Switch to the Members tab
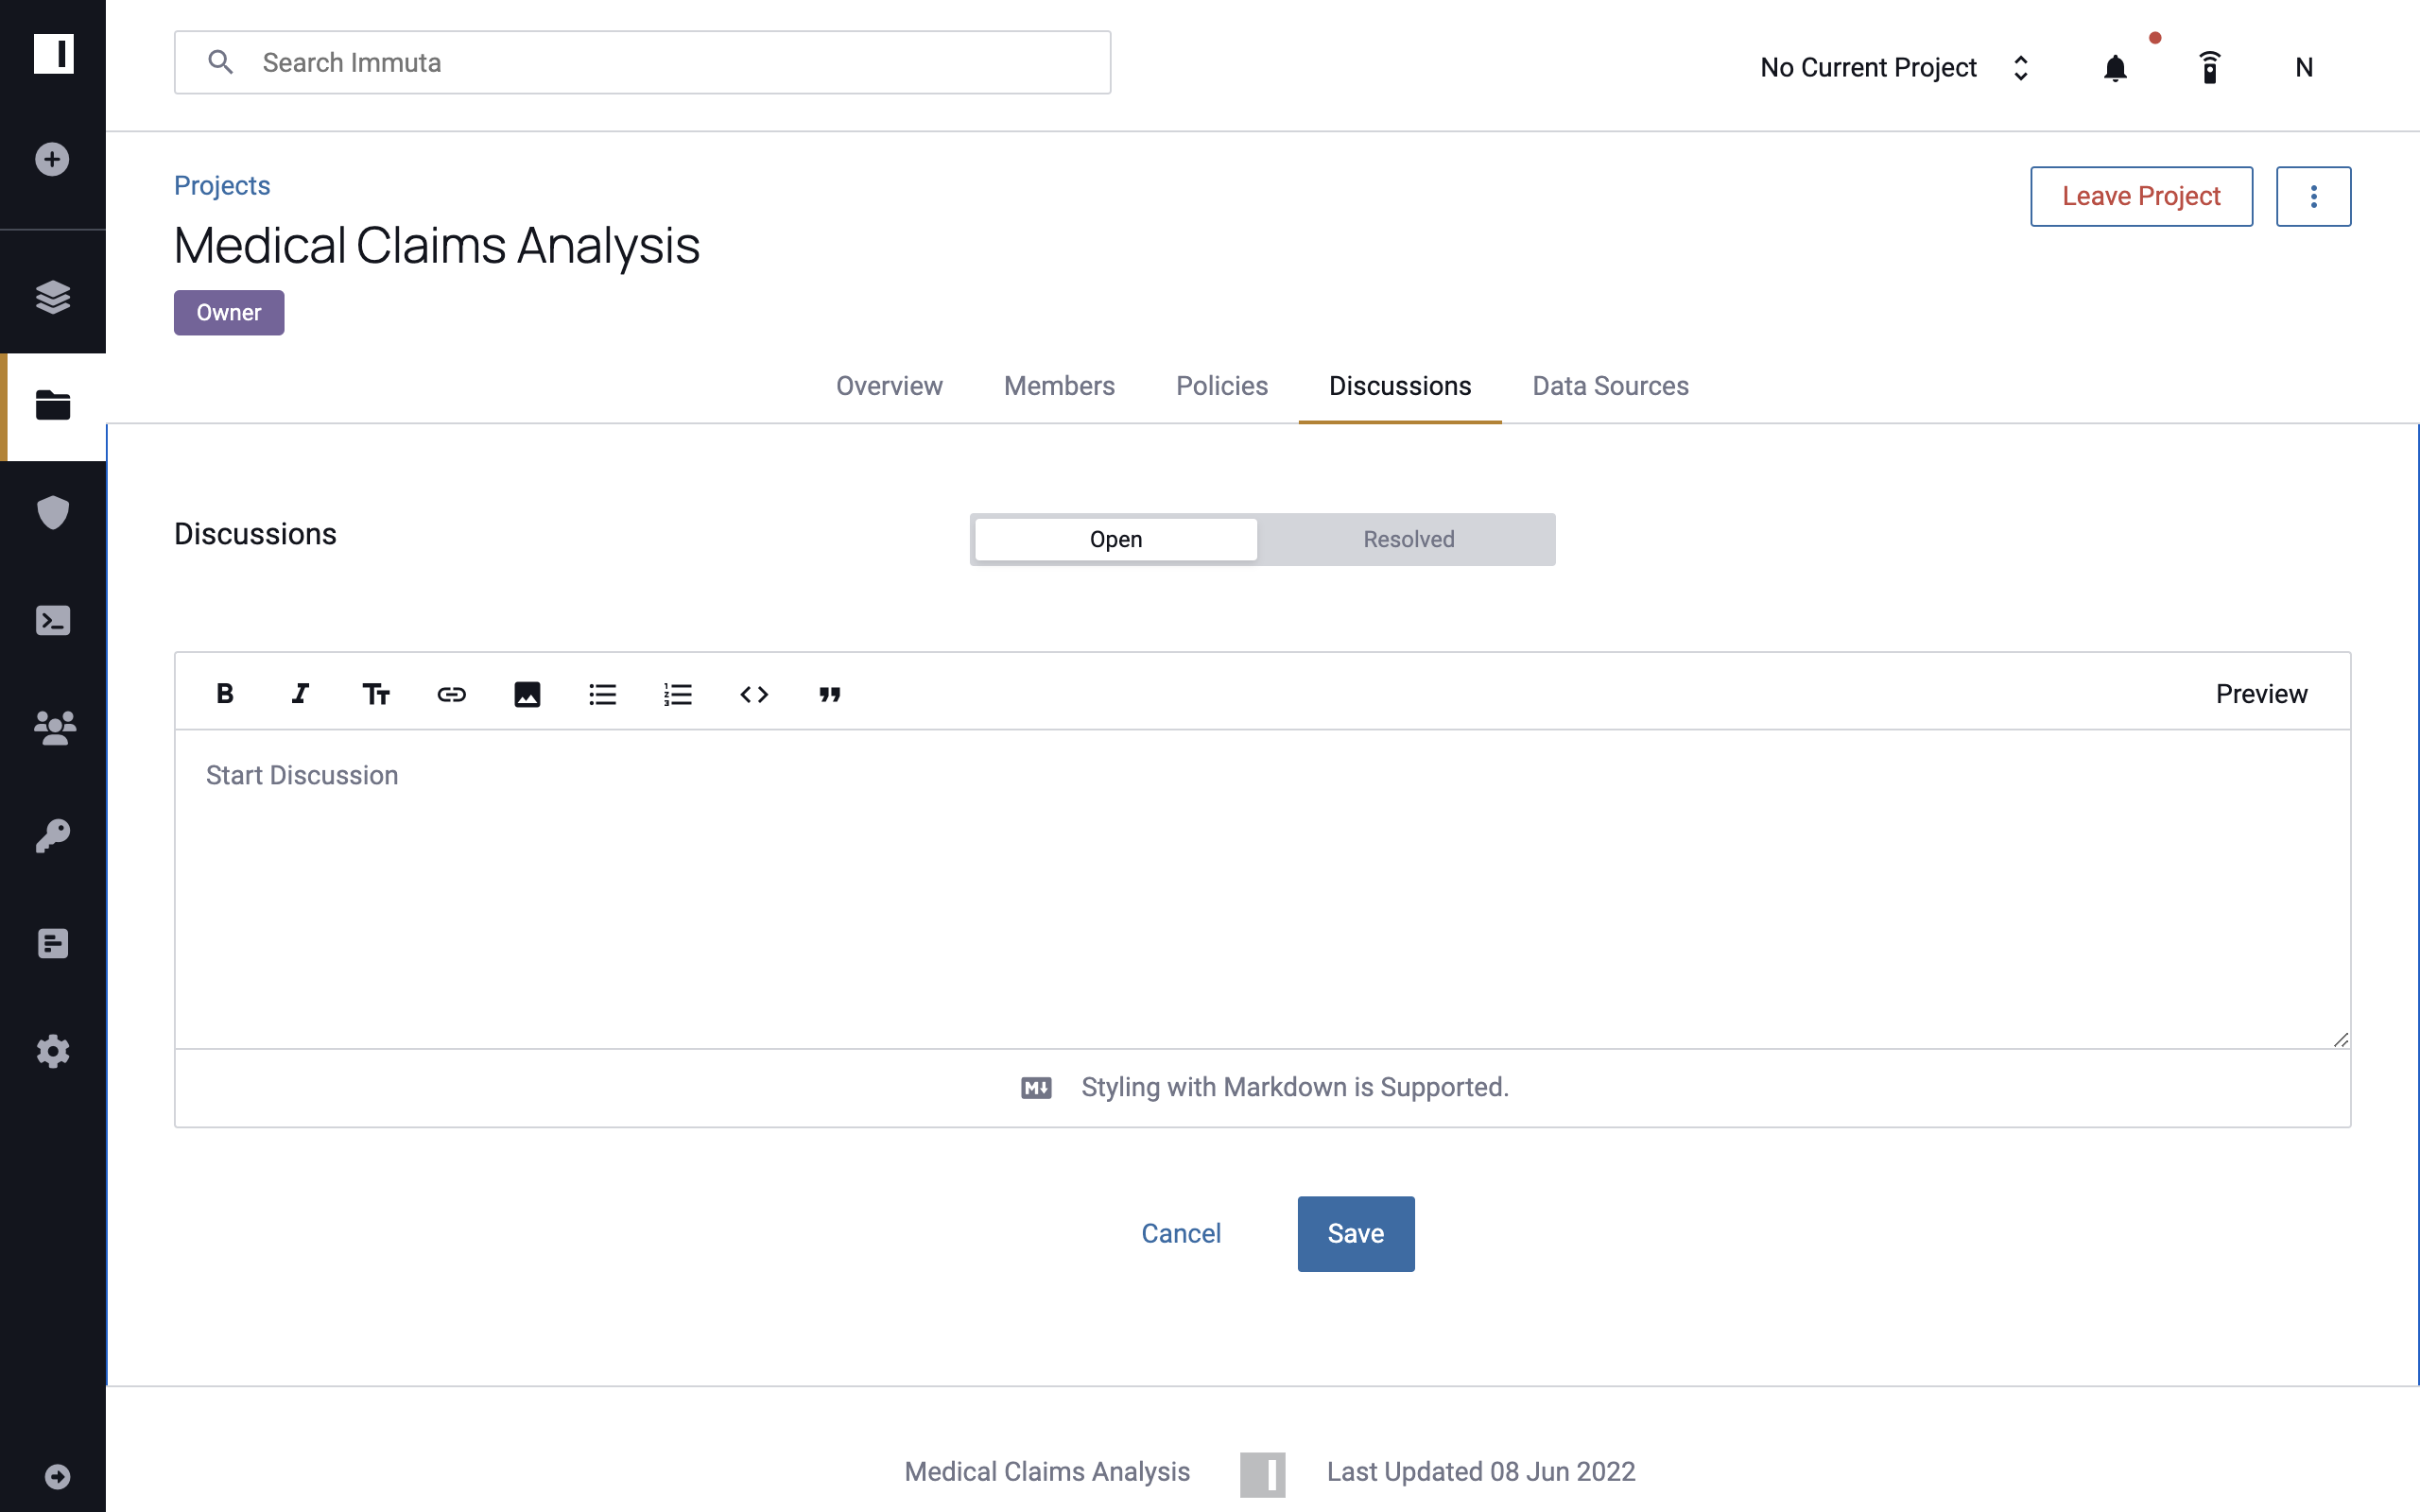The image size is (2420, 1512). click(1060, 385)
